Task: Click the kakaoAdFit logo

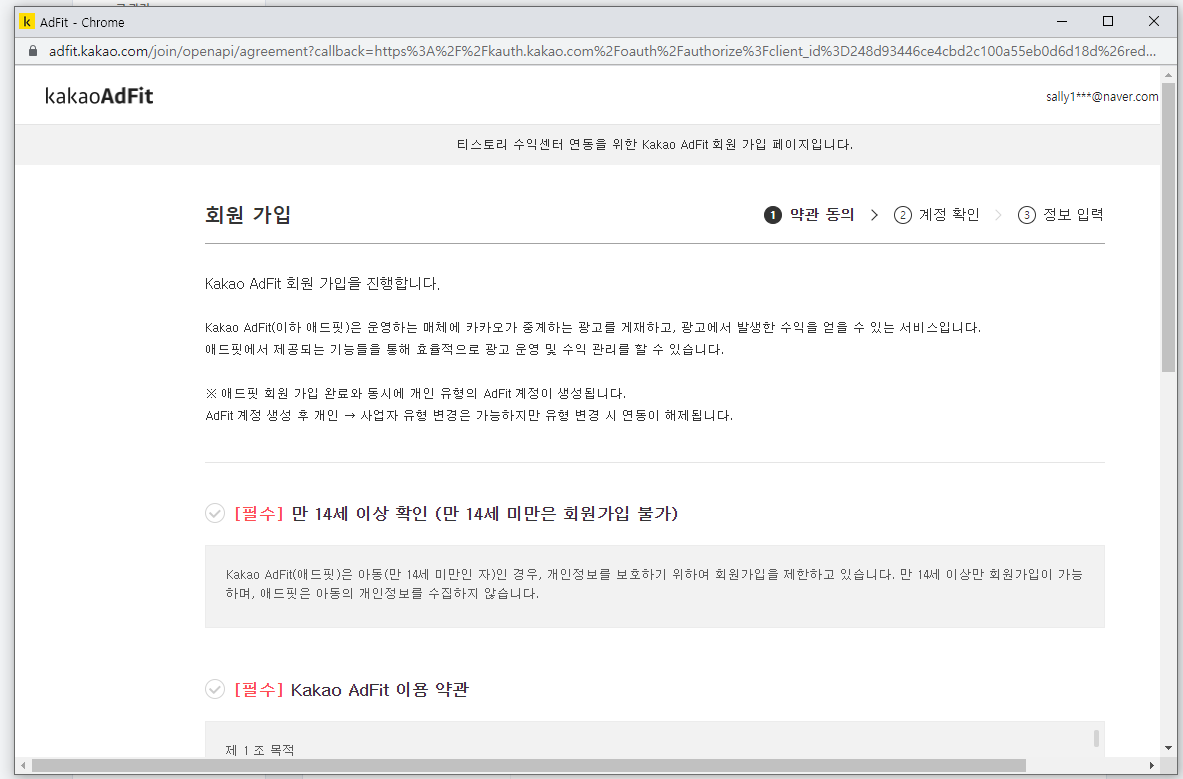Action: point(99,96)
